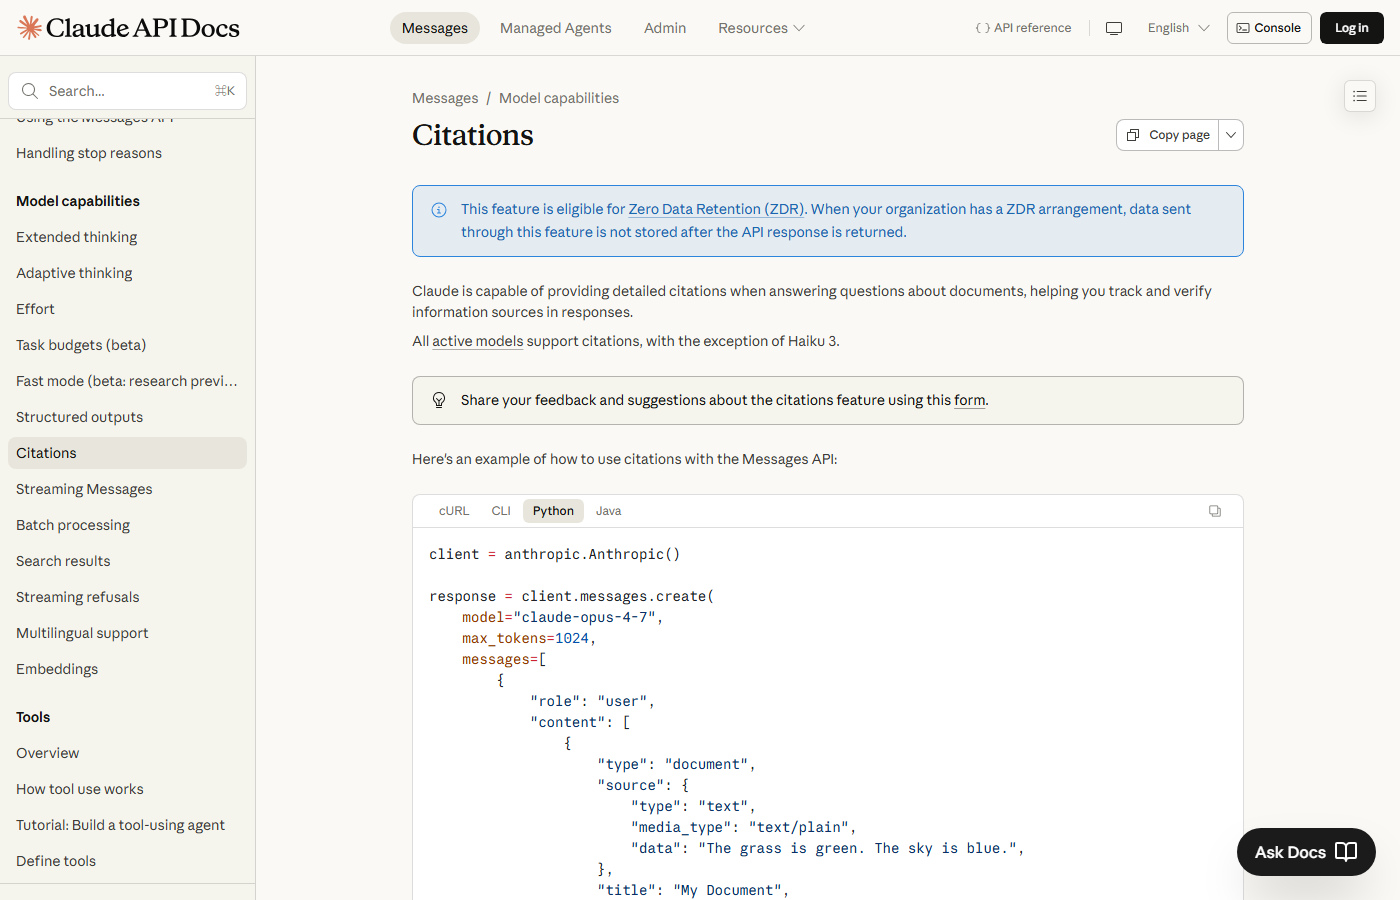Open Tutorial: Build a tool-using agent

click(127, 825)
